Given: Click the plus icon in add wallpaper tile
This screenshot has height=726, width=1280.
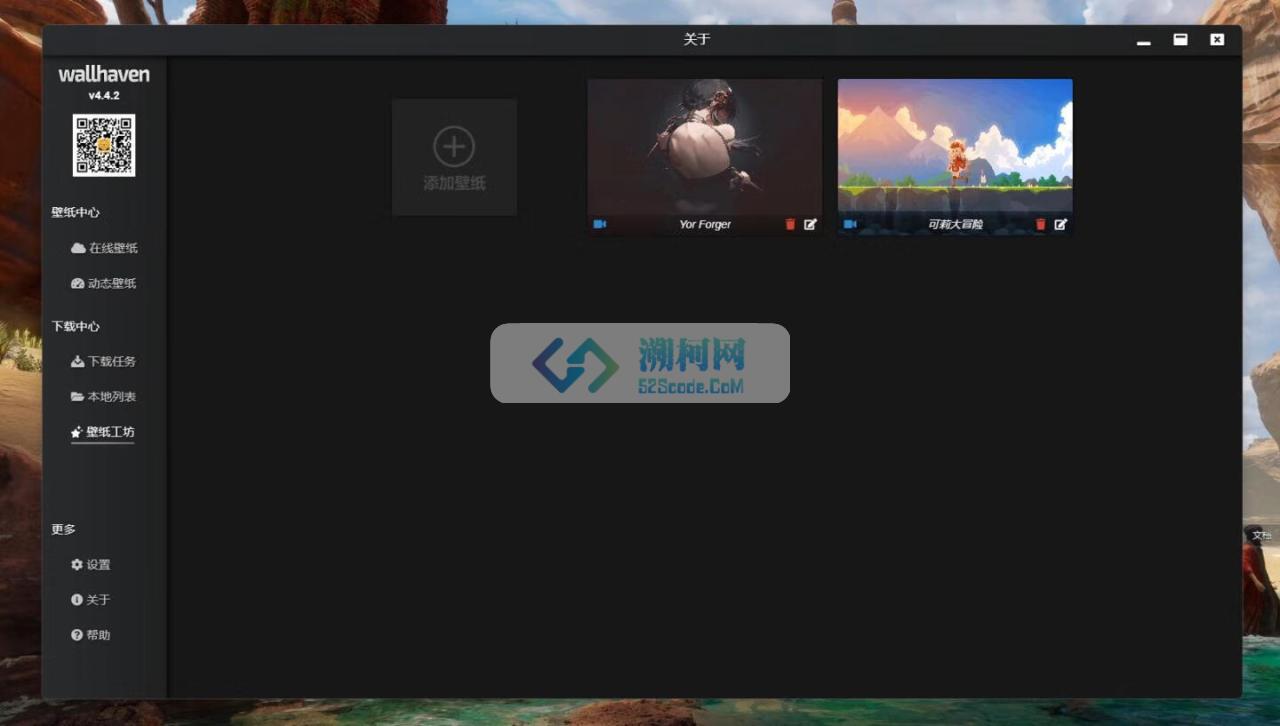Looking at the screenshot, I should click(x=454, y=147).
